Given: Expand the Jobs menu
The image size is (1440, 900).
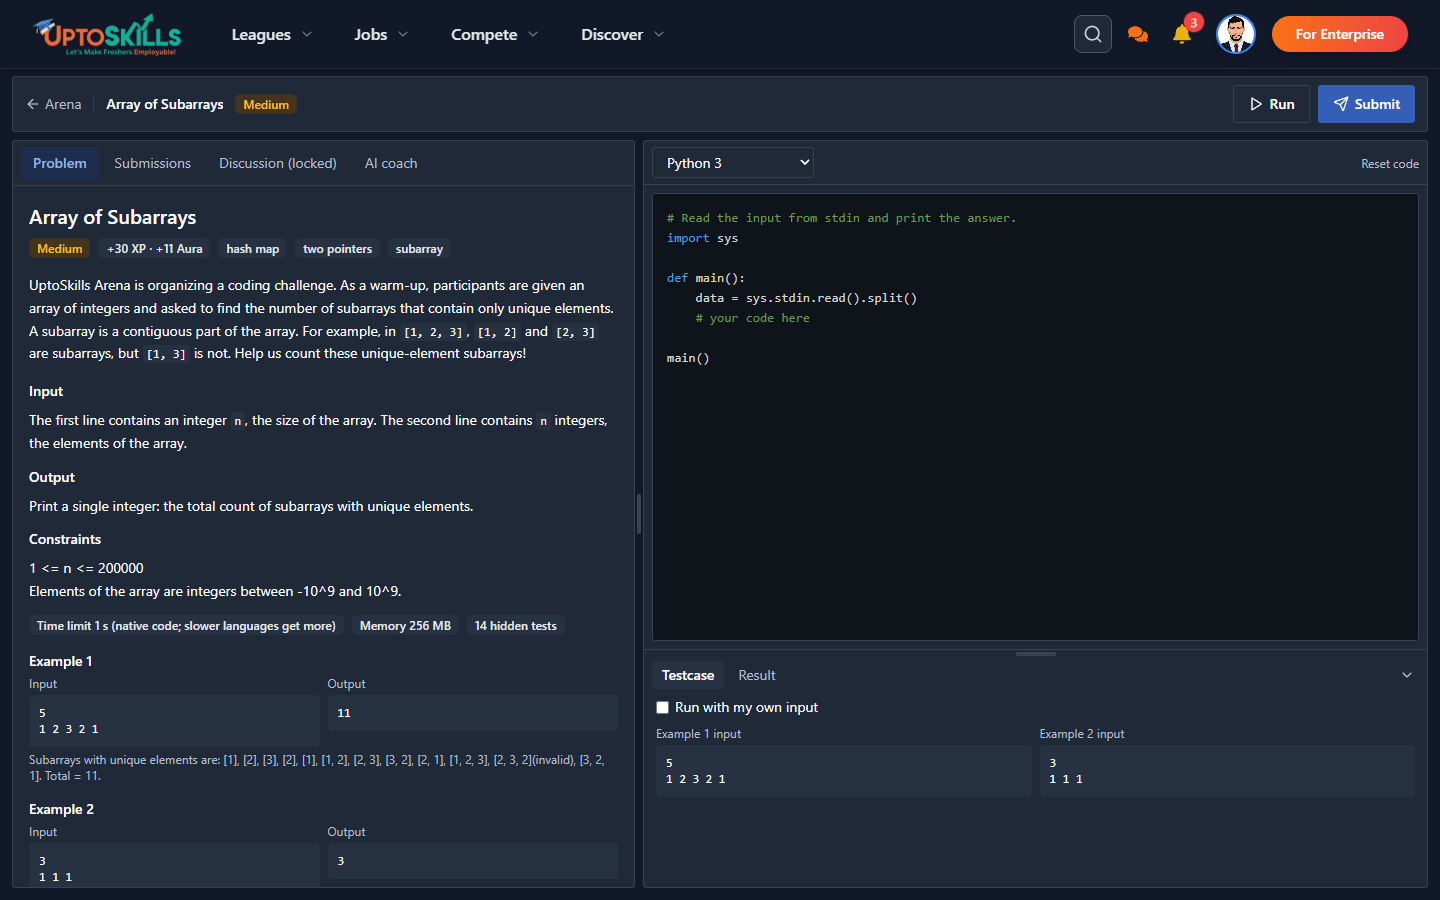Looking at the screenshot, I should (381, 34).
